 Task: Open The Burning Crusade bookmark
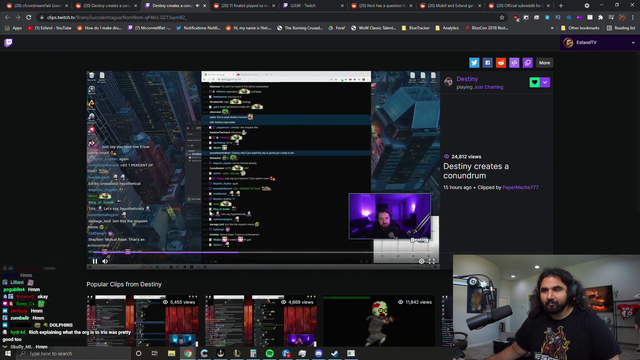click(299, 28)
